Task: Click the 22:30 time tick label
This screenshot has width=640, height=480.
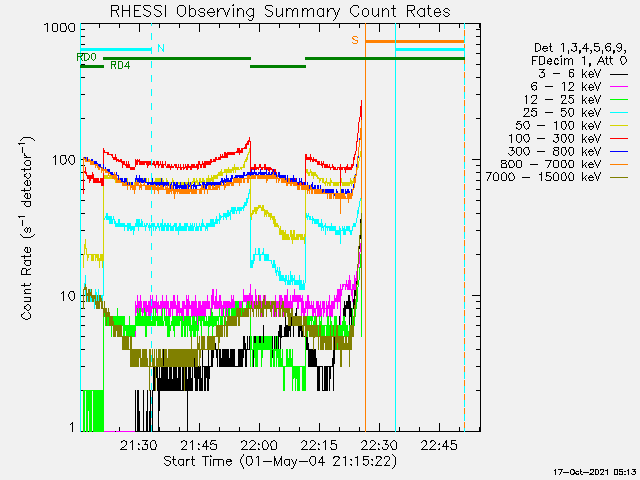Action: tap(379, 445)
